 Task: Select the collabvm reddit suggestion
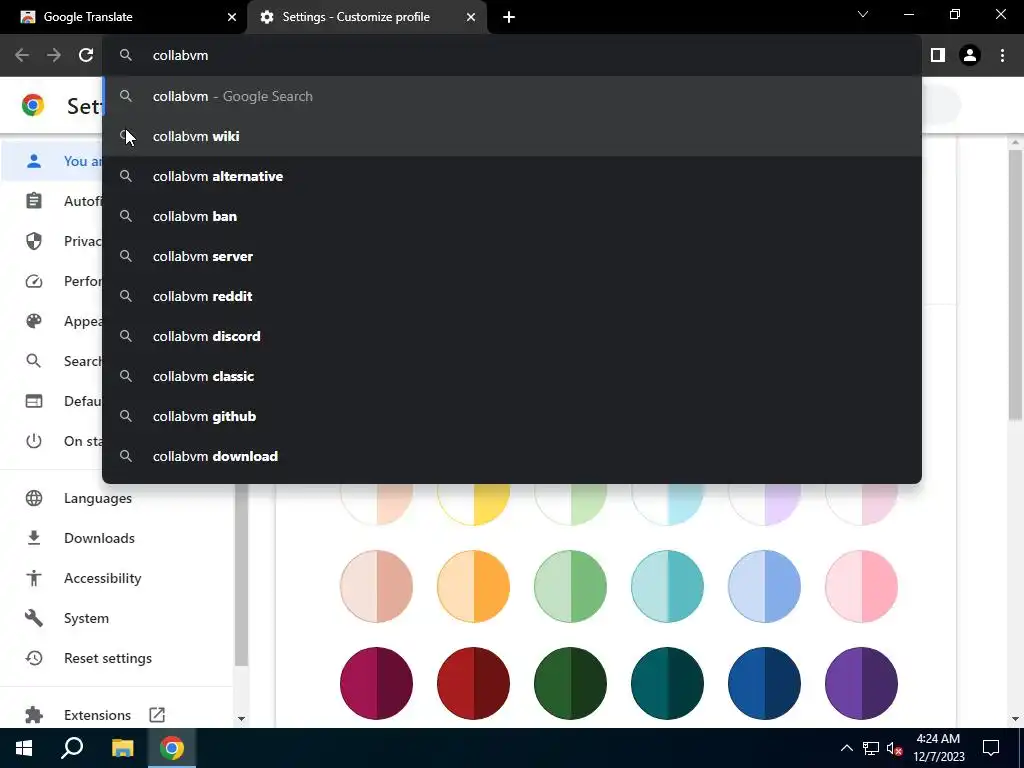(x=511, y=296)
